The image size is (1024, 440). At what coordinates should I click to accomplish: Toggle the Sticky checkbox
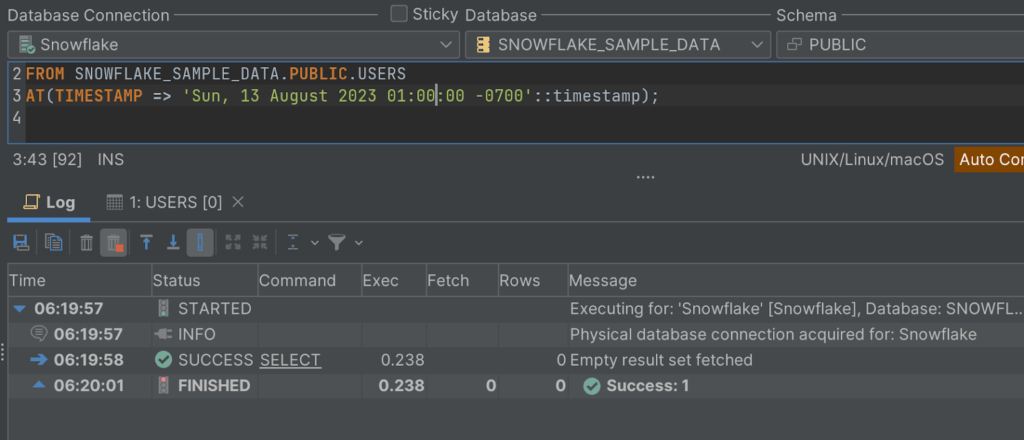(398, 14)
